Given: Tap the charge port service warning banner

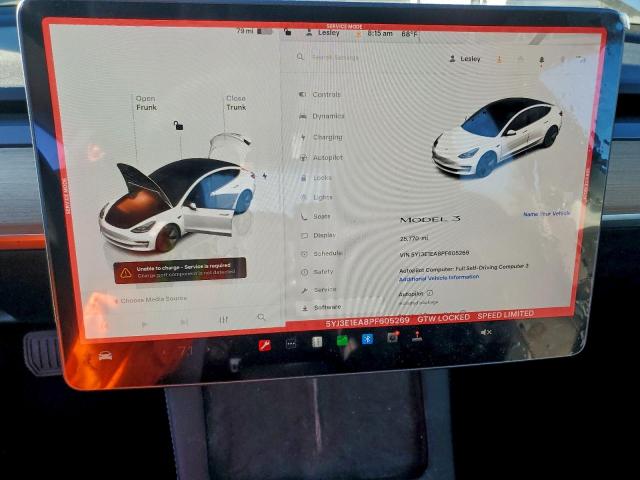Looking at the screenshot, I should coord(180,271).
